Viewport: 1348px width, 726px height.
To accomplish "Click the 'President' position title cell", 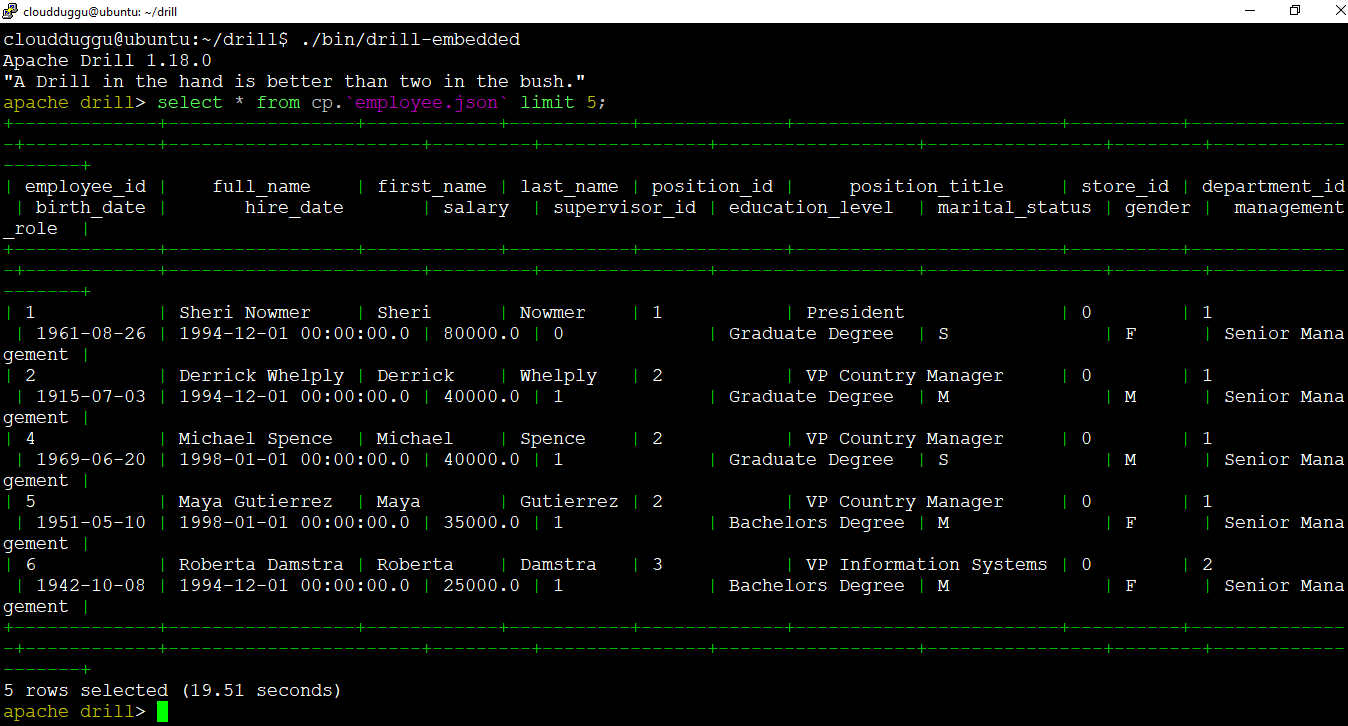I will point(855,313).
